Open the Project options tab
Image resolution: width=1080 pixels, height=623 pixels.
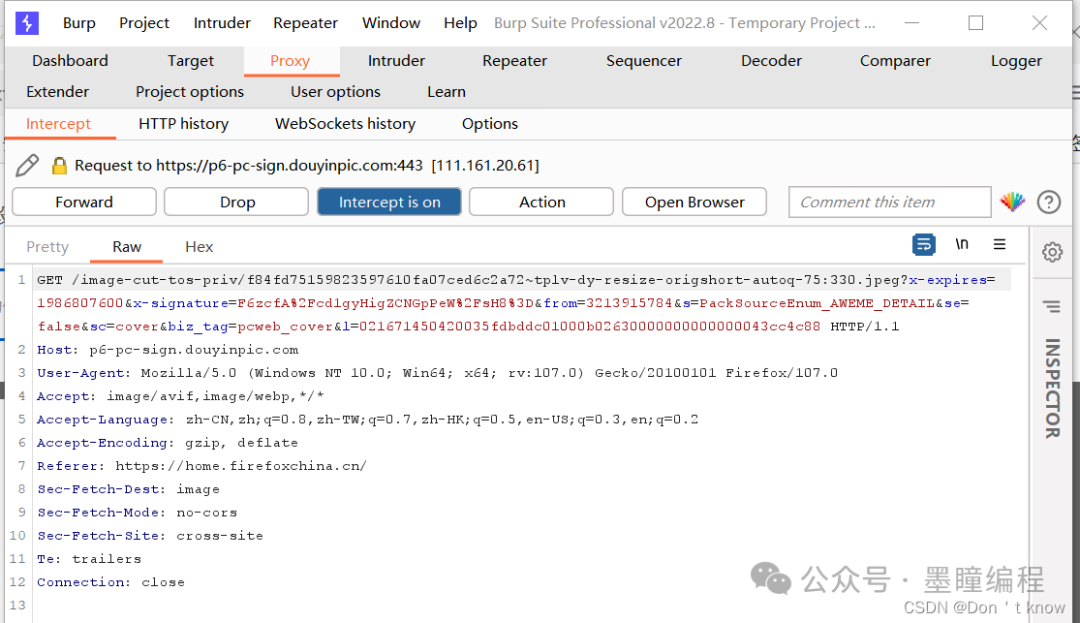tap(189, 92)
